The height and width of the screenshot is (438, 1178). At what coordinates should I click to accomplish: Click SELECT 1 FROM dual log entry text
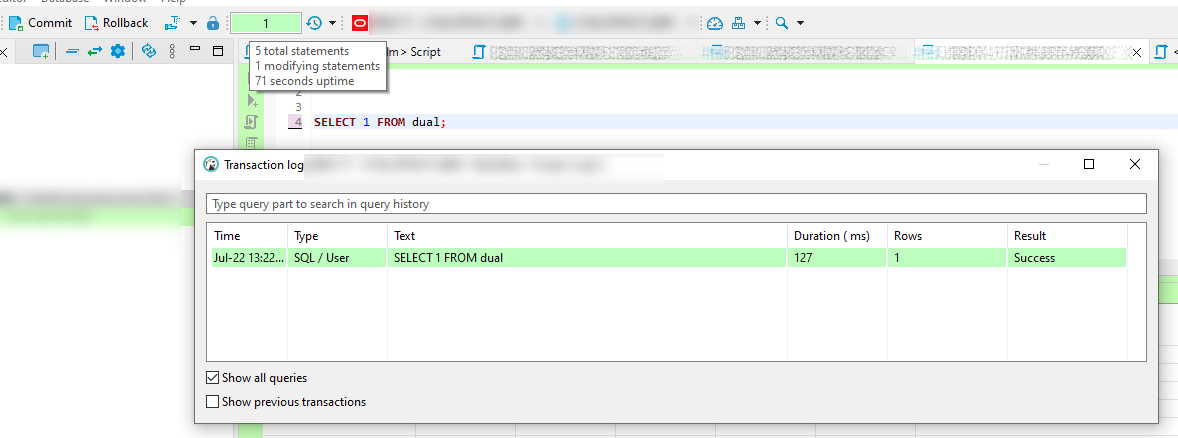(449, 258)
